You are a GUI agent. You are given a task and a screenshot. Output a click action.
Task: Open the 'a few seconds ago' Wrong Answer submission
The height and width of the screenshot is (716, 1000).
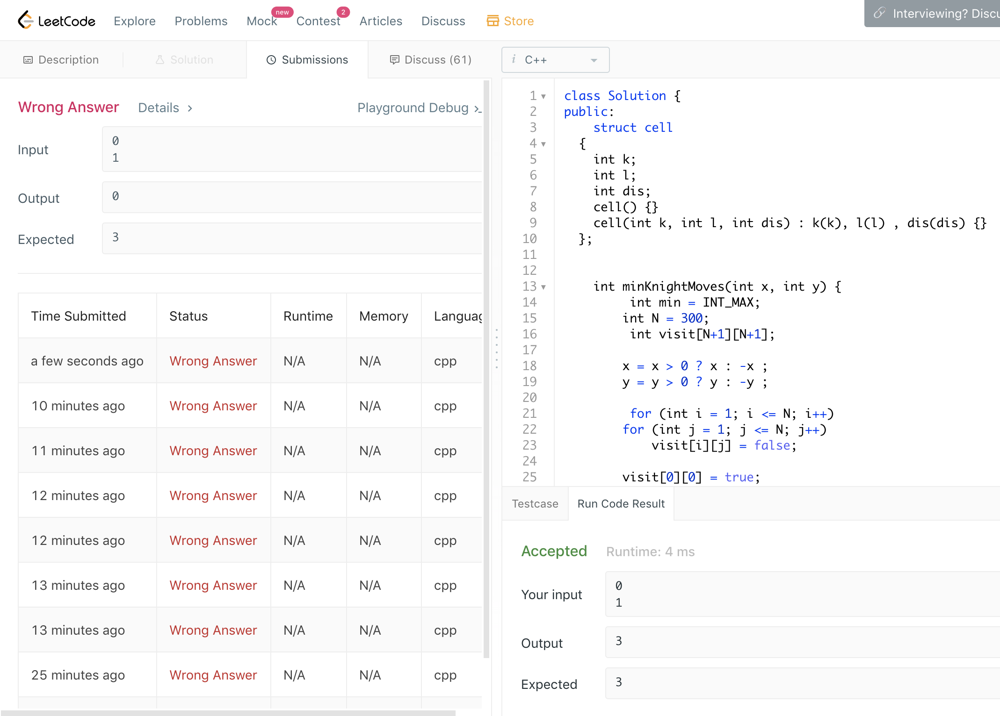pos(213,361)
